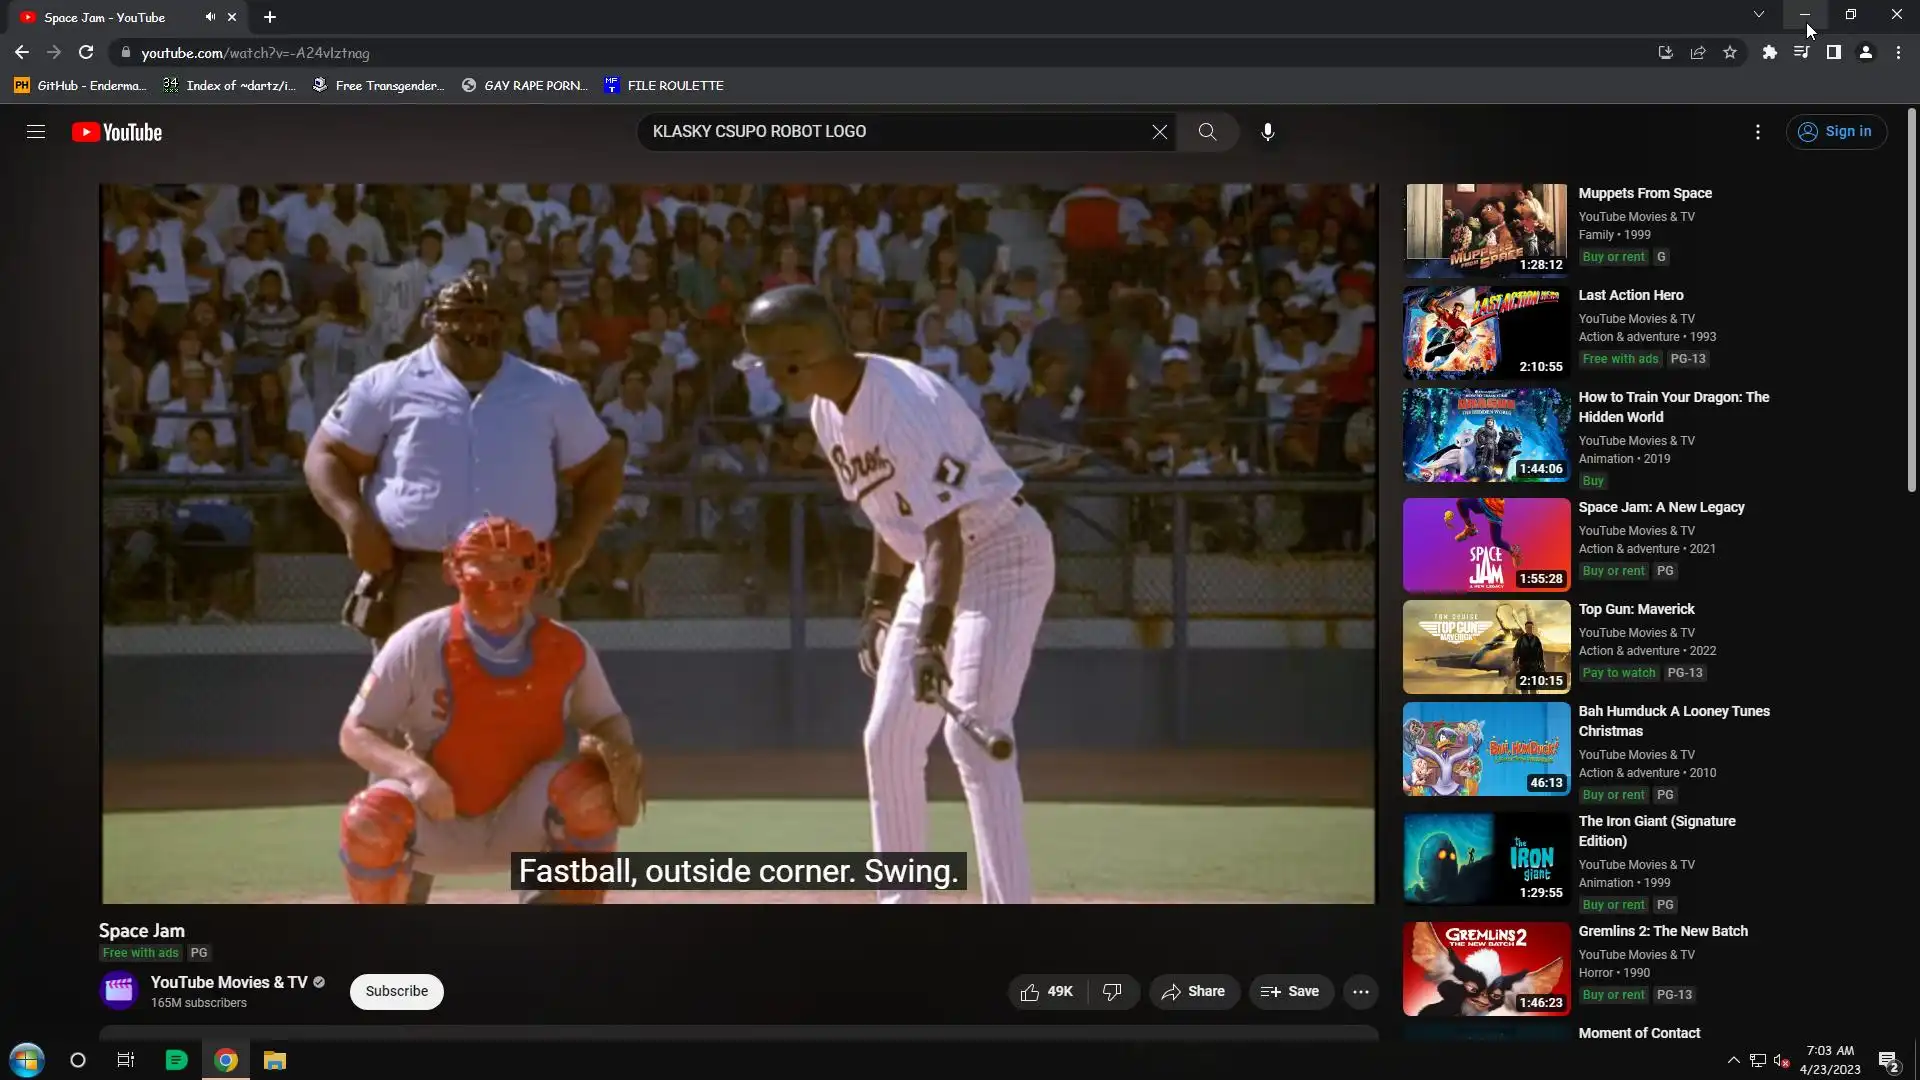Screen dimensions: 1920x1080
Task: Bookmark page with star icon
Action: [x=1730, y=53]
